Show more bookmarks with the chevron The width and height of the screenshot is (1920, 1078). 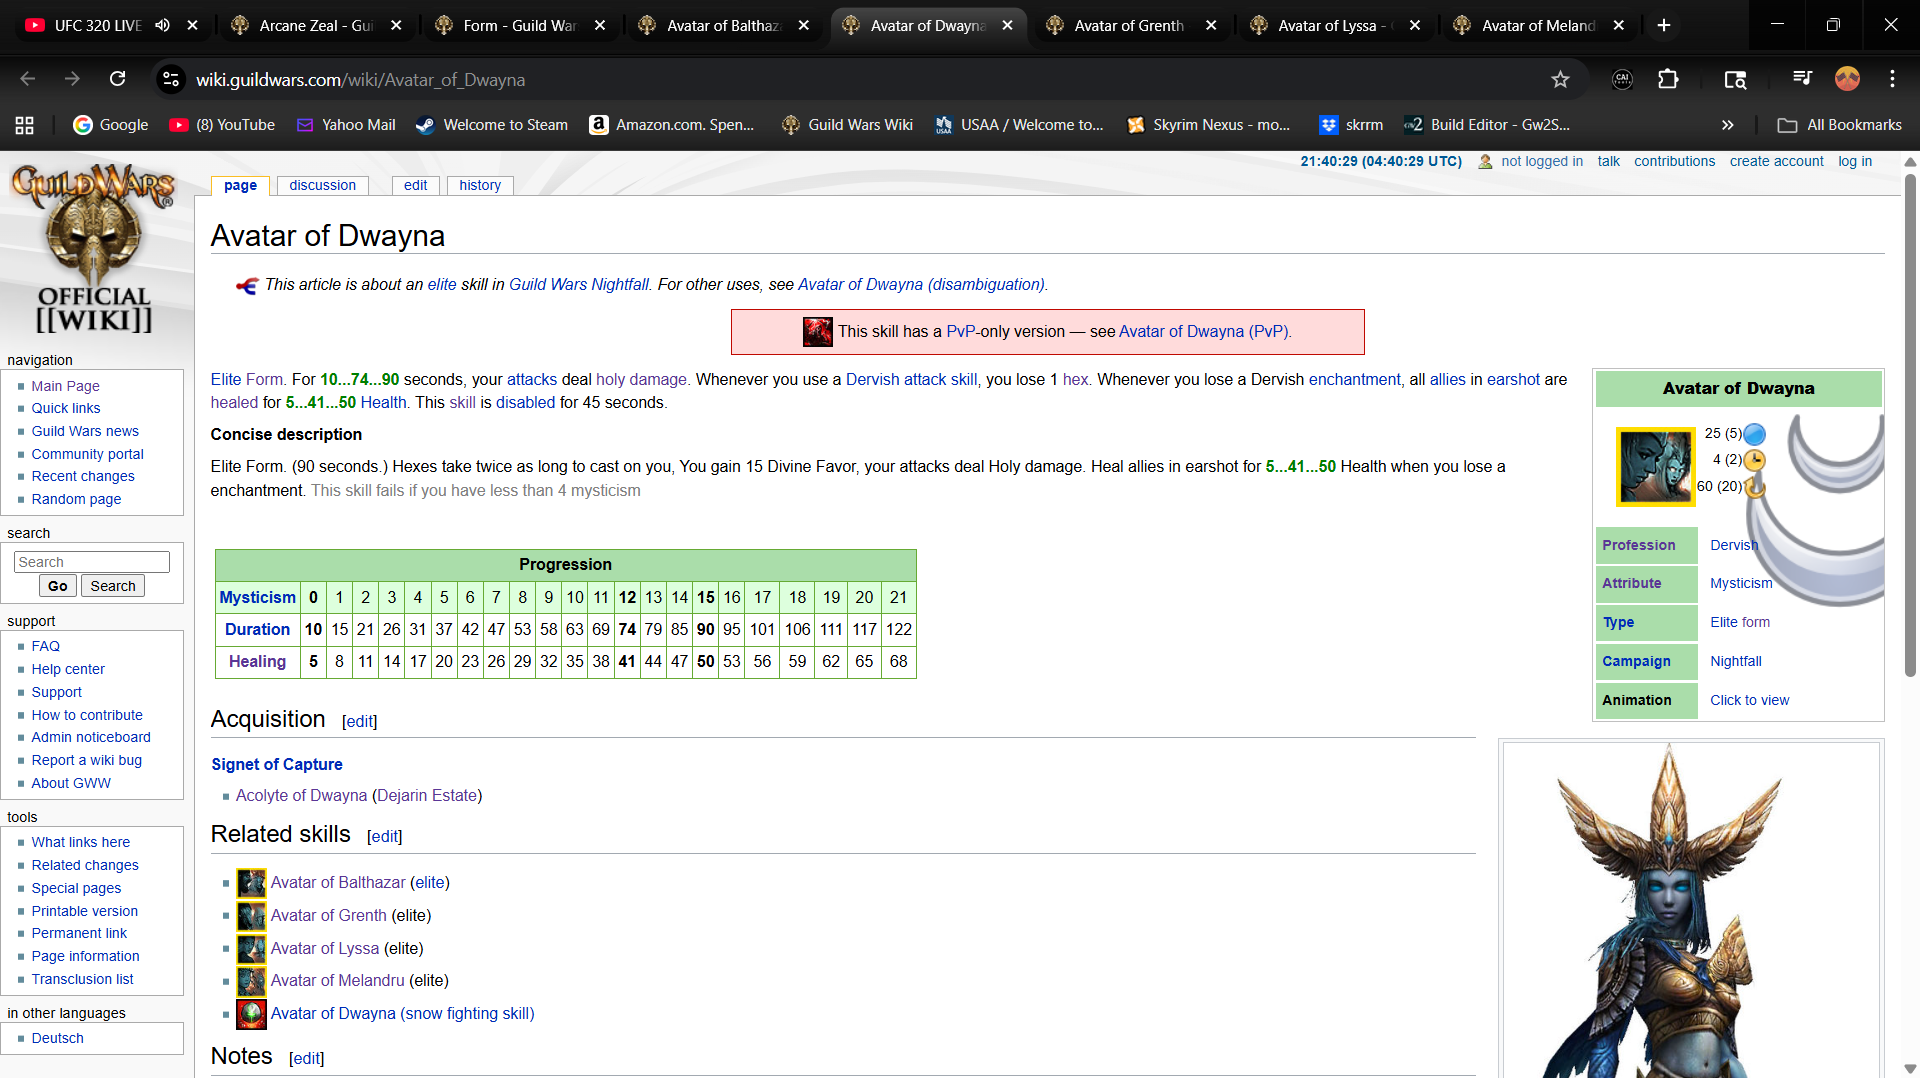pyautogui.click(x=1727, y=125)
